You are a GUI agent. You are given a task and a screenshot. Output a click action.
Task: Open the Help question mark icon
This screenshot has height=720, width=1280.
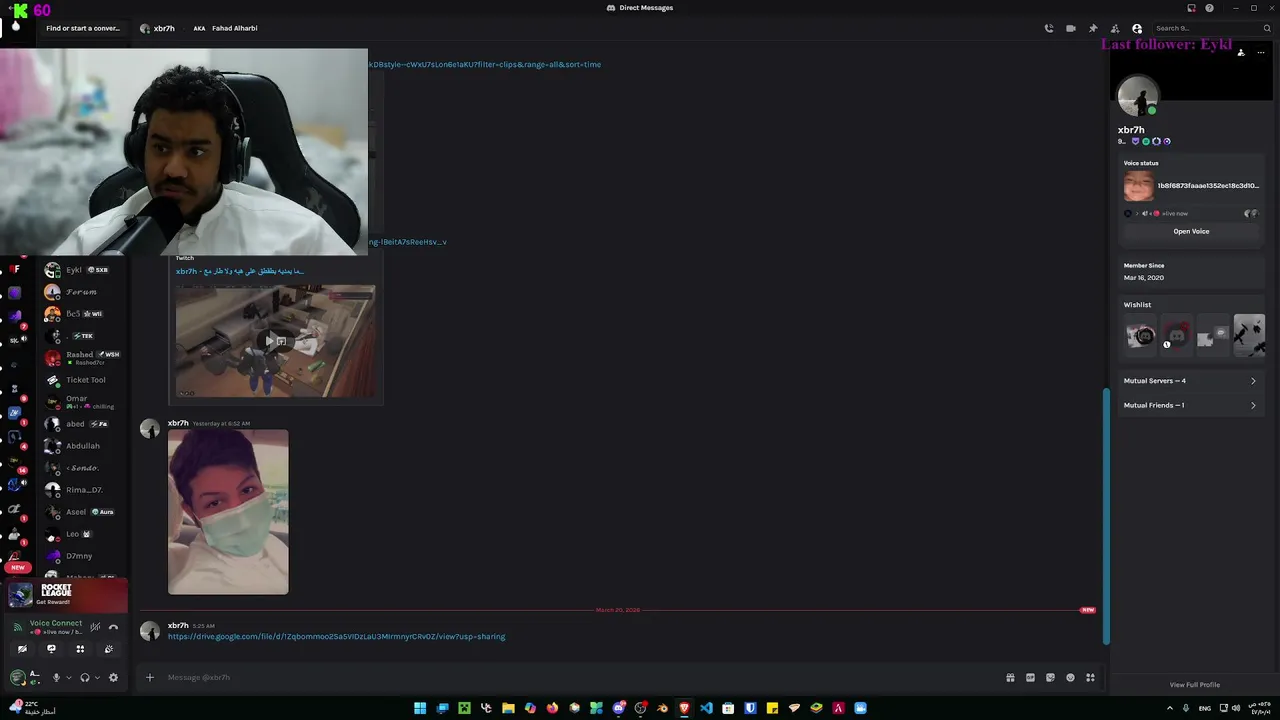[x=1209, y=8]
